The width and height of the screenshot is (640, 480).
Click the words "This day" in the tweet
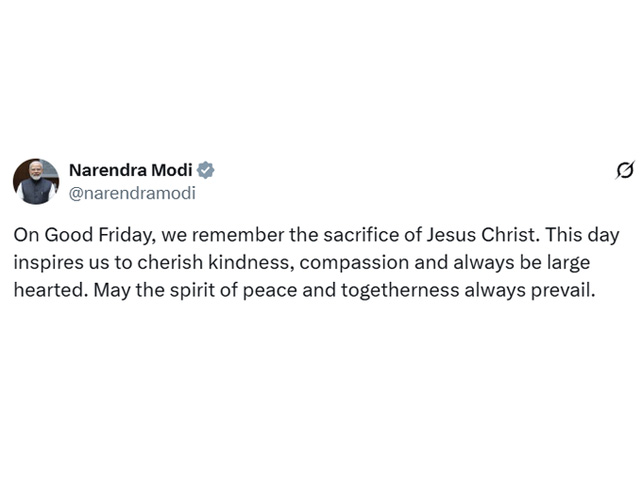click(582, 236)
